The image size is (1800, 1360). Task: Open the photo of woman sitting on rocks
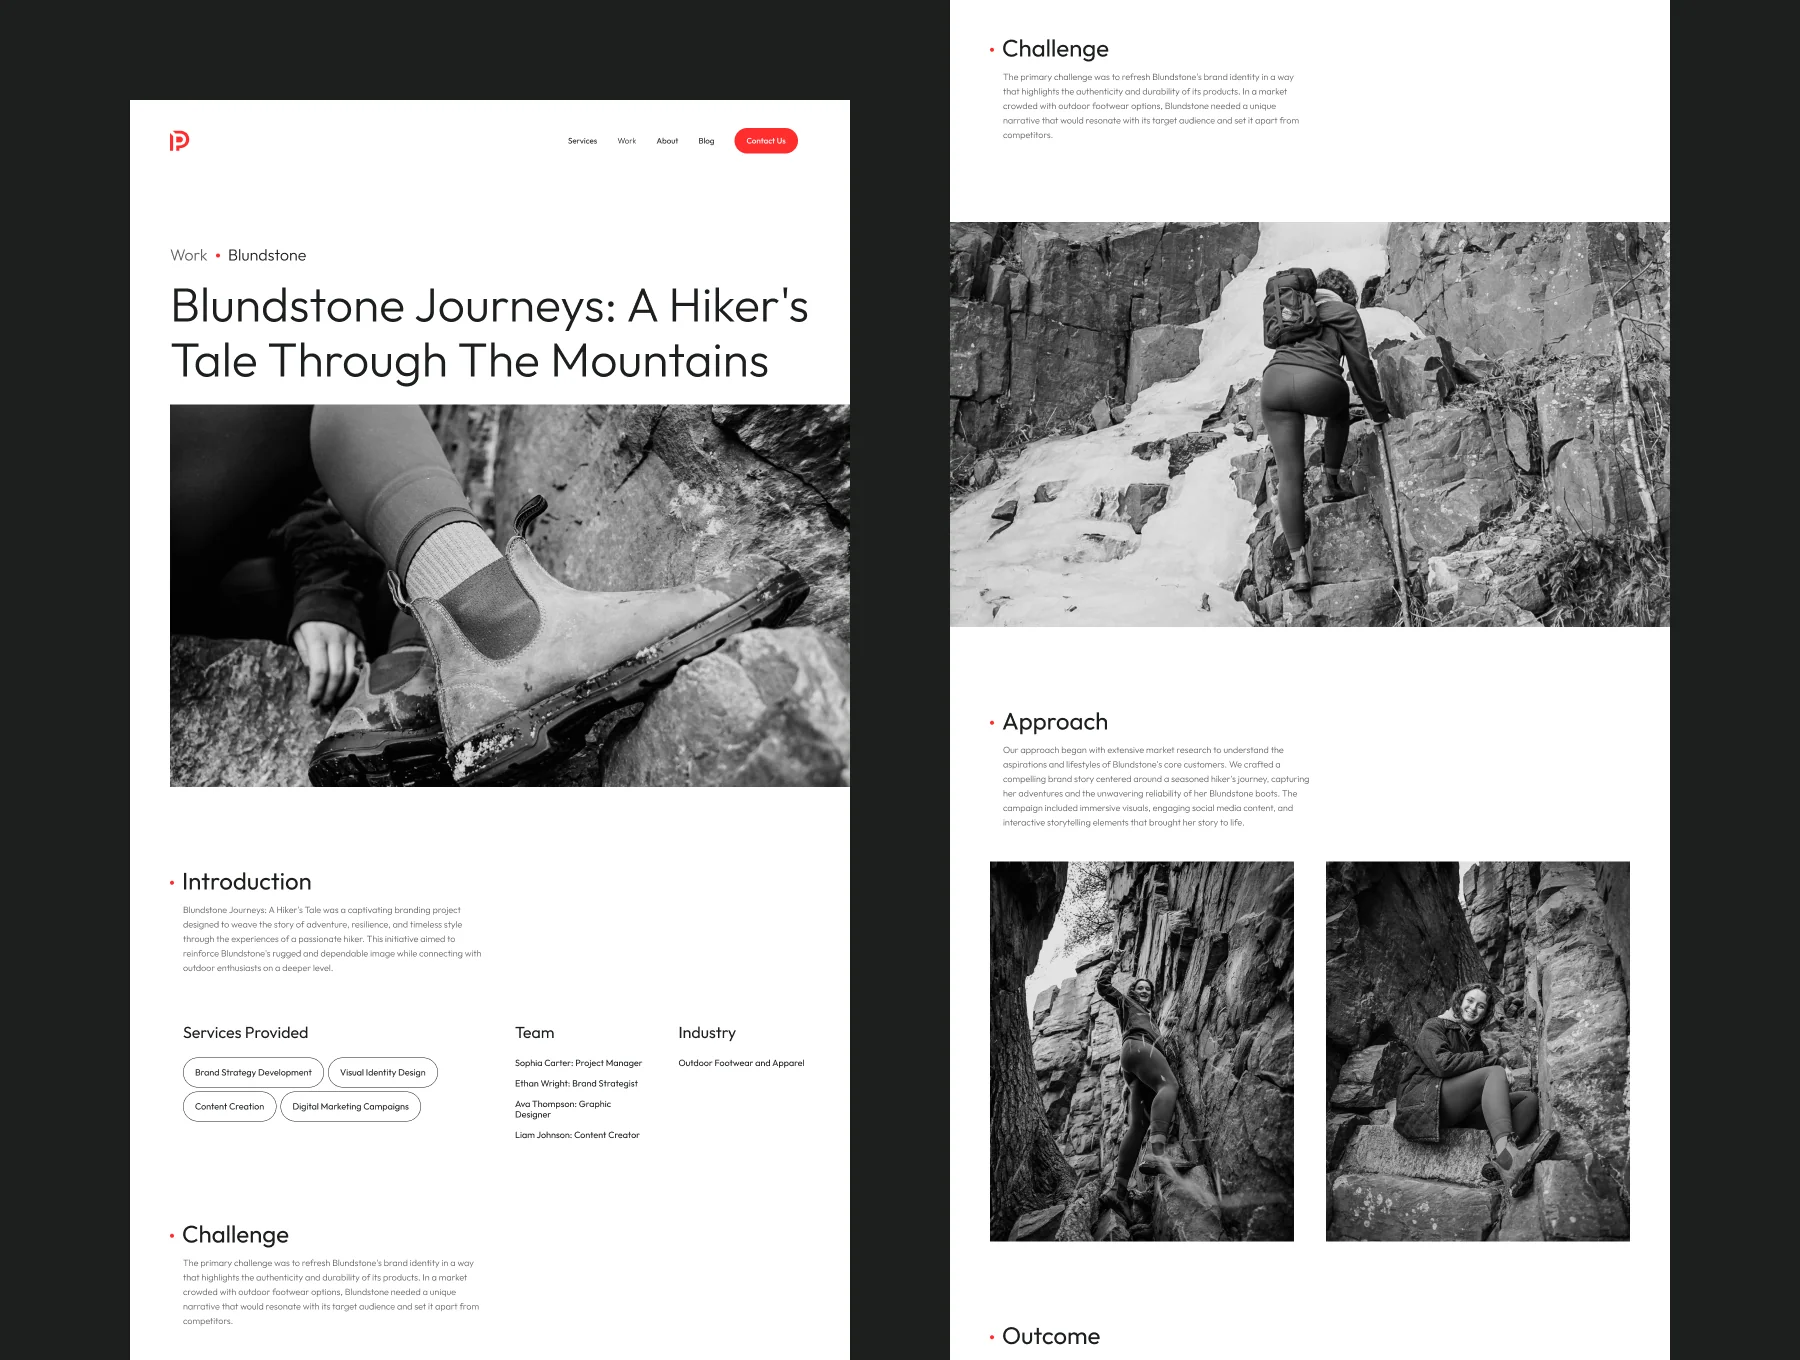pyautogui.click(x=1478, y=1051)
